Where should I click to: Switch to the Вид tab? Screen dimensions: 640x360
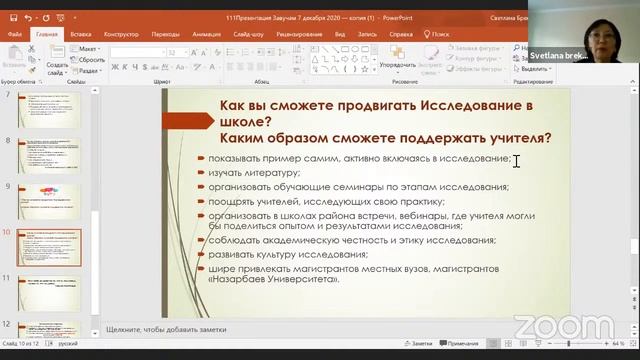340,34
